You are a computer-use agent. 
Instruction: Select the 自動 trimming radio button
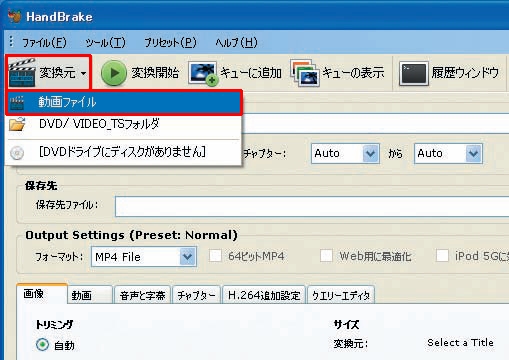coord(42,345)
